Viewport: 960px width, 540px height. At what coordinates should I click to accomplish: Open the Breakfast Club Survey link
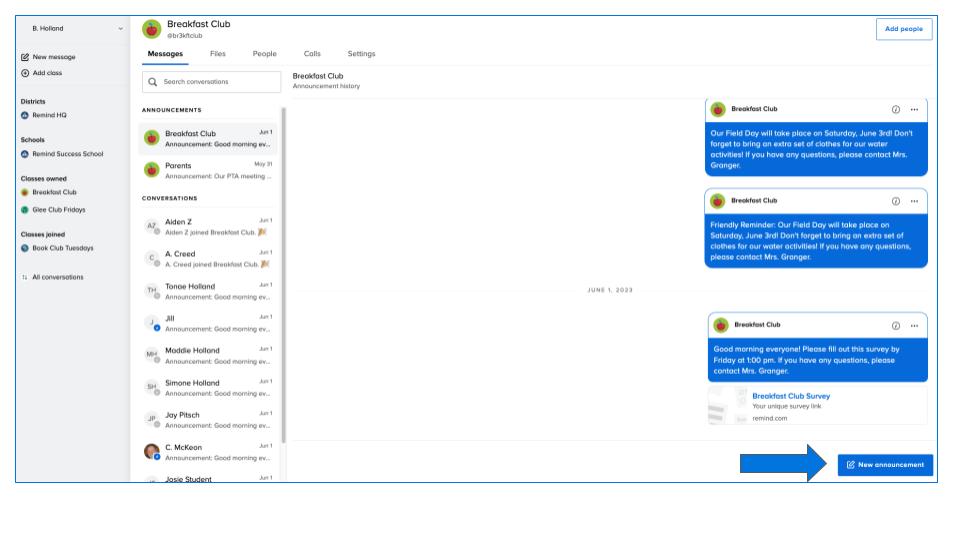click(790, 396)
